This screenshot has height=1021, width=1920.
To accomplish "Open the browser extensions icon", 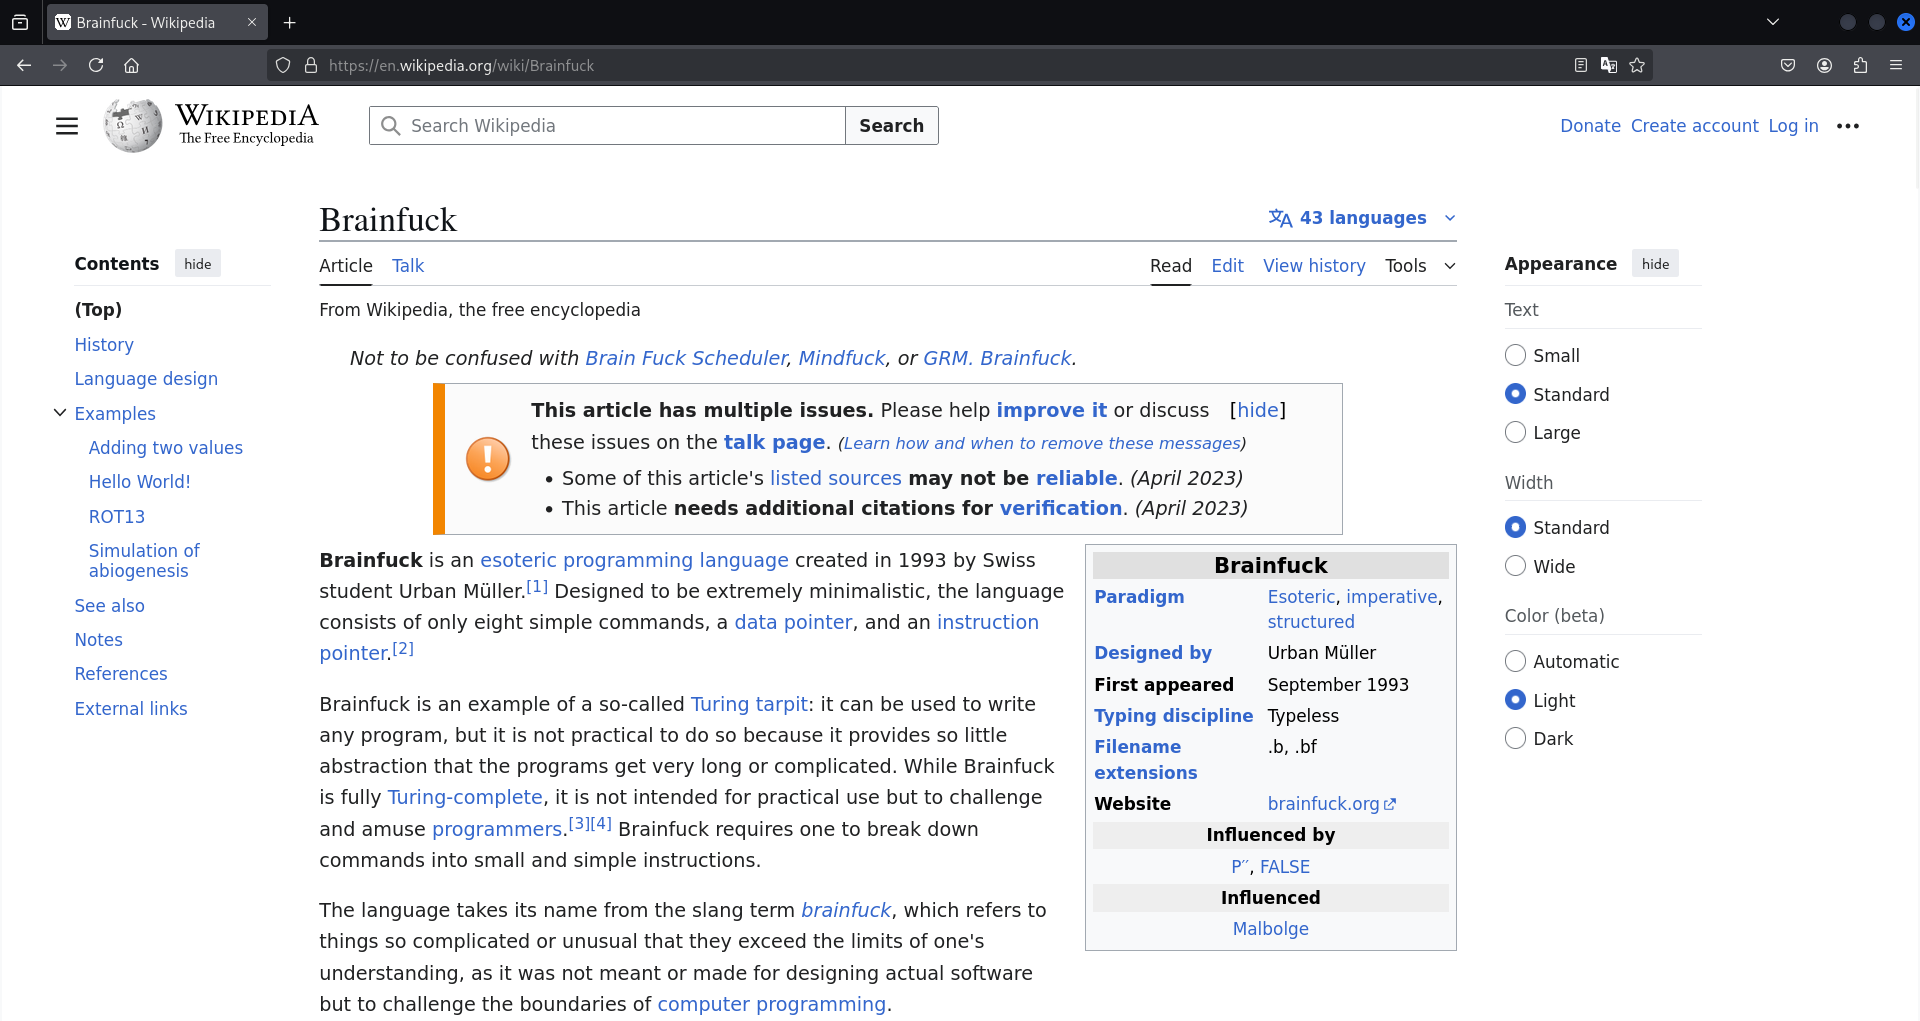I will point(1860,65).
